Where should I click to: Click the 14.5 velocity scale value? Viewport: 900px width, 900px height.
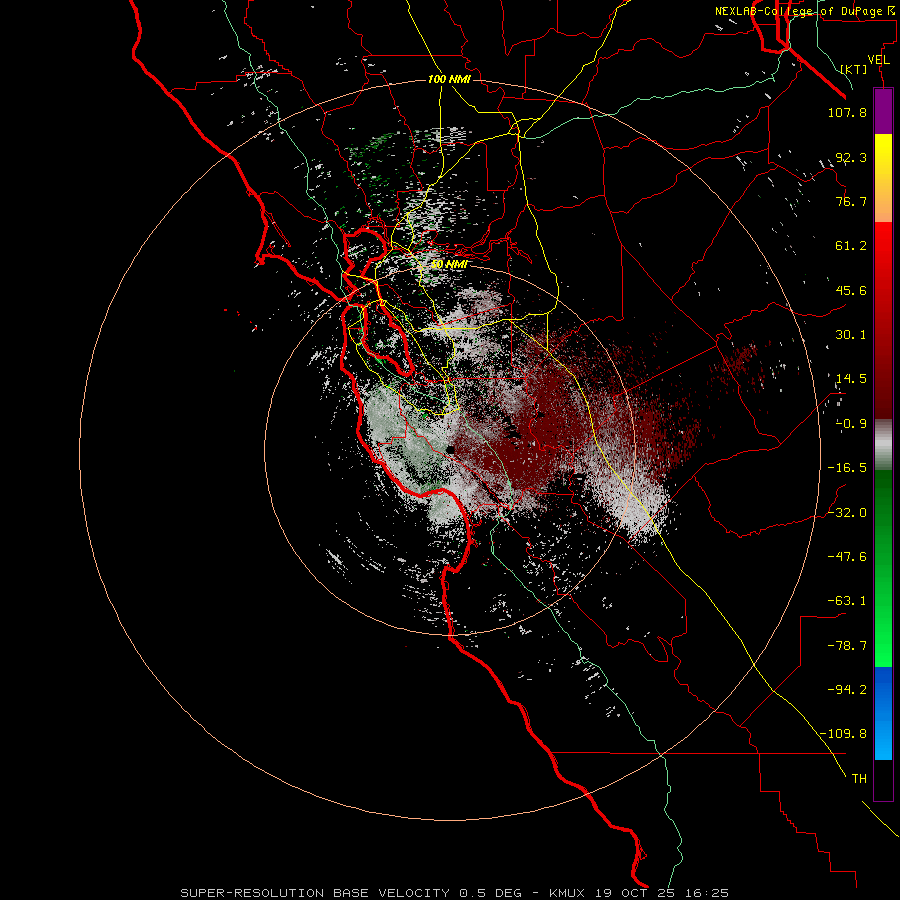click(x=851, y=379)
